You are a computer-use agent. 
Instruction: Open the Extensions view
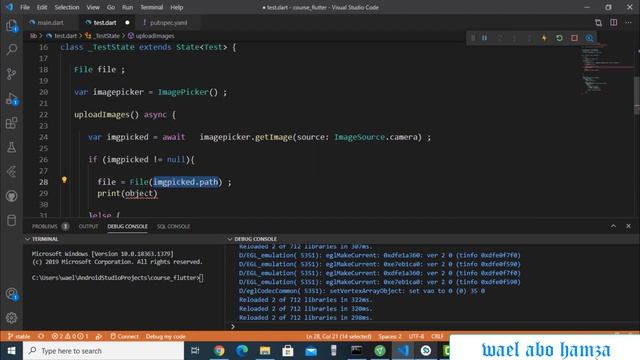tap(11, 123)
